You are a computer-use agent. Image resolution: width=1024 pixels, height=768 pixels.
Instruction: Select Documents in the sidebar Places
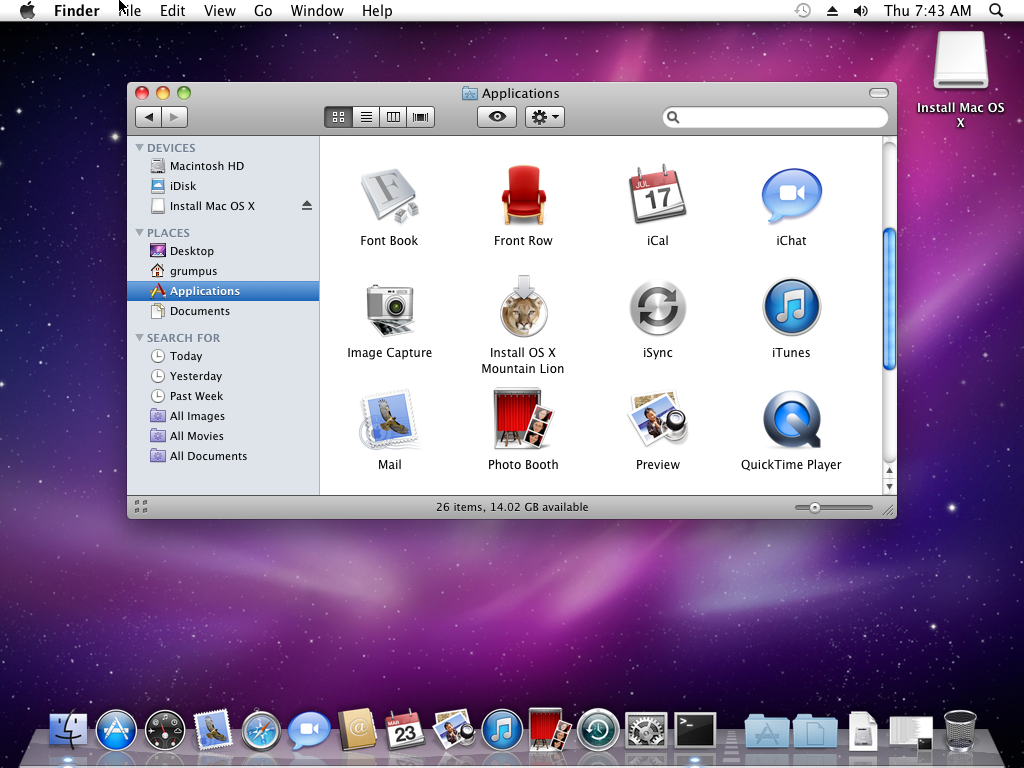(199, 311)
